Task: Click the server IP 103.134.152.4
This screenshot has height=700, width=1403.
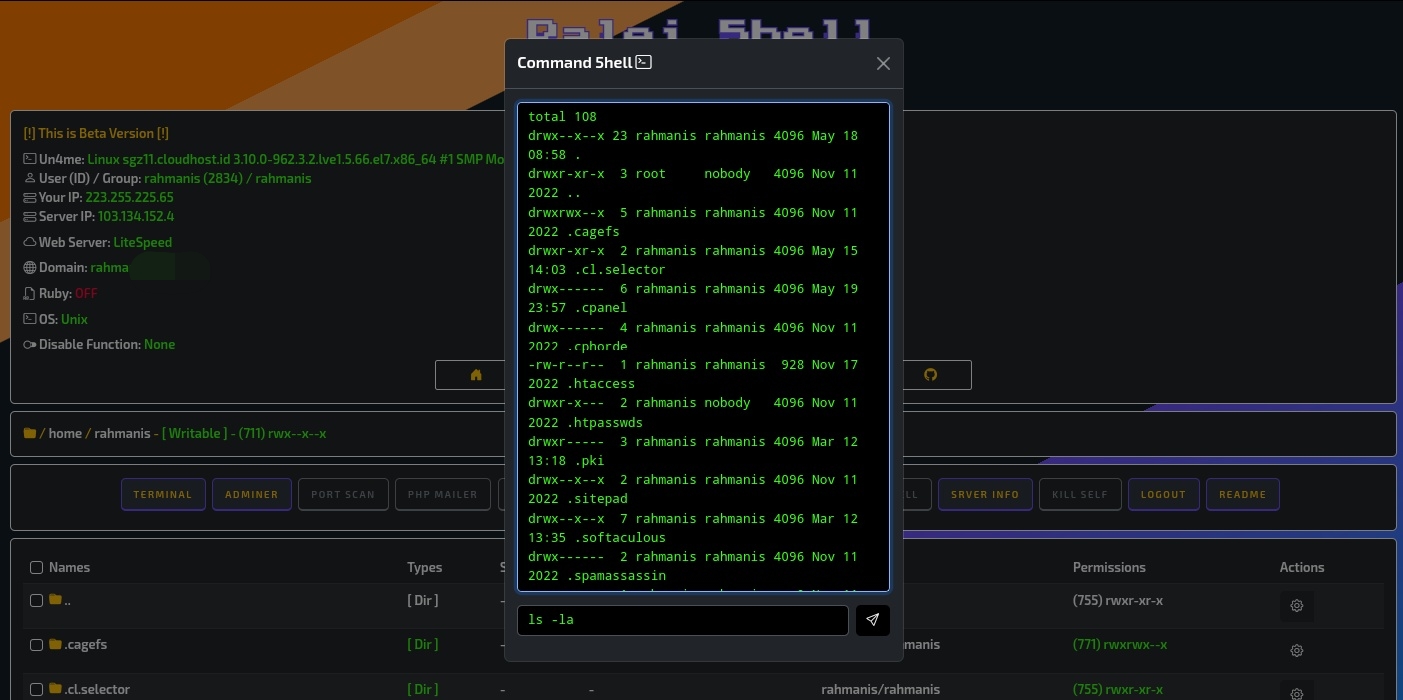Action: tap(136, 216)
